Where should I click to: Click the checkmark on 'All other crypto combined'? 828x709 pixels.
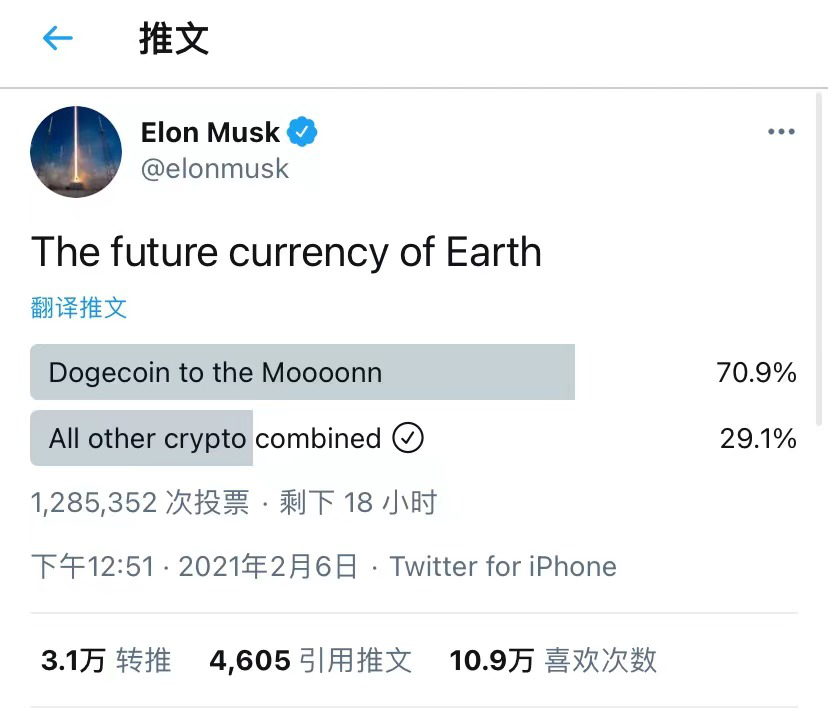(x=408, y=438)
